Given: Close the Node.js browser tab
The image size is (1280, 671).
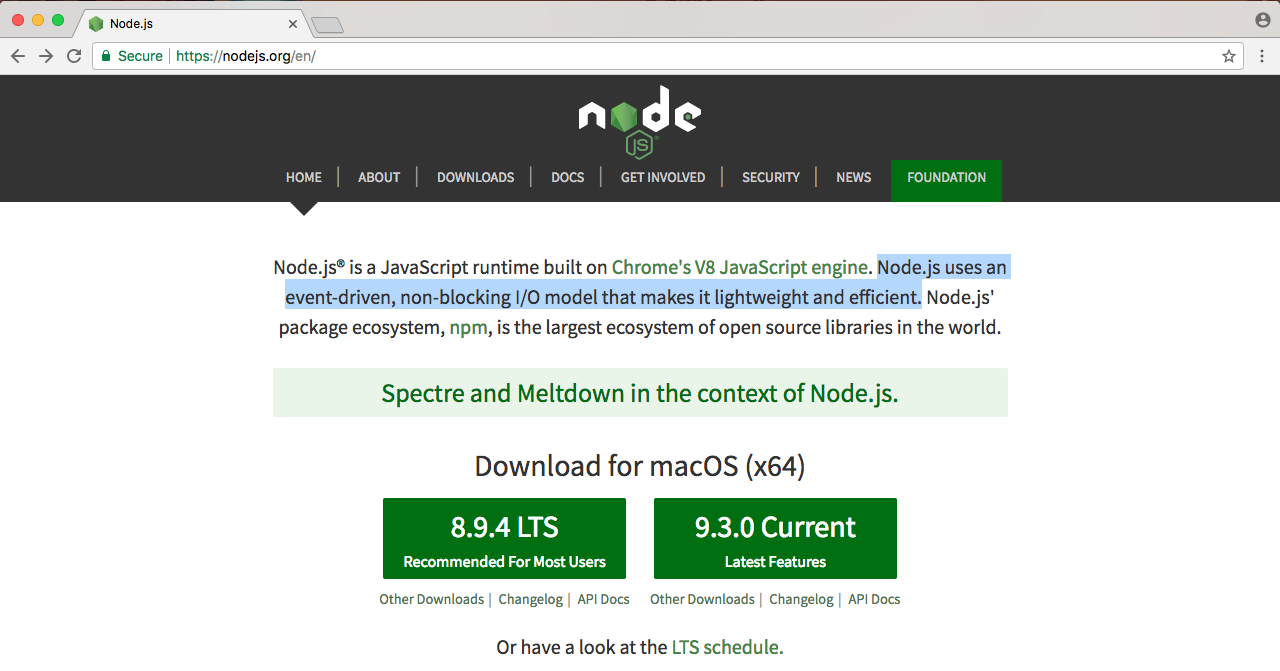Looking at the screenshot, I should tap(293, 23).
